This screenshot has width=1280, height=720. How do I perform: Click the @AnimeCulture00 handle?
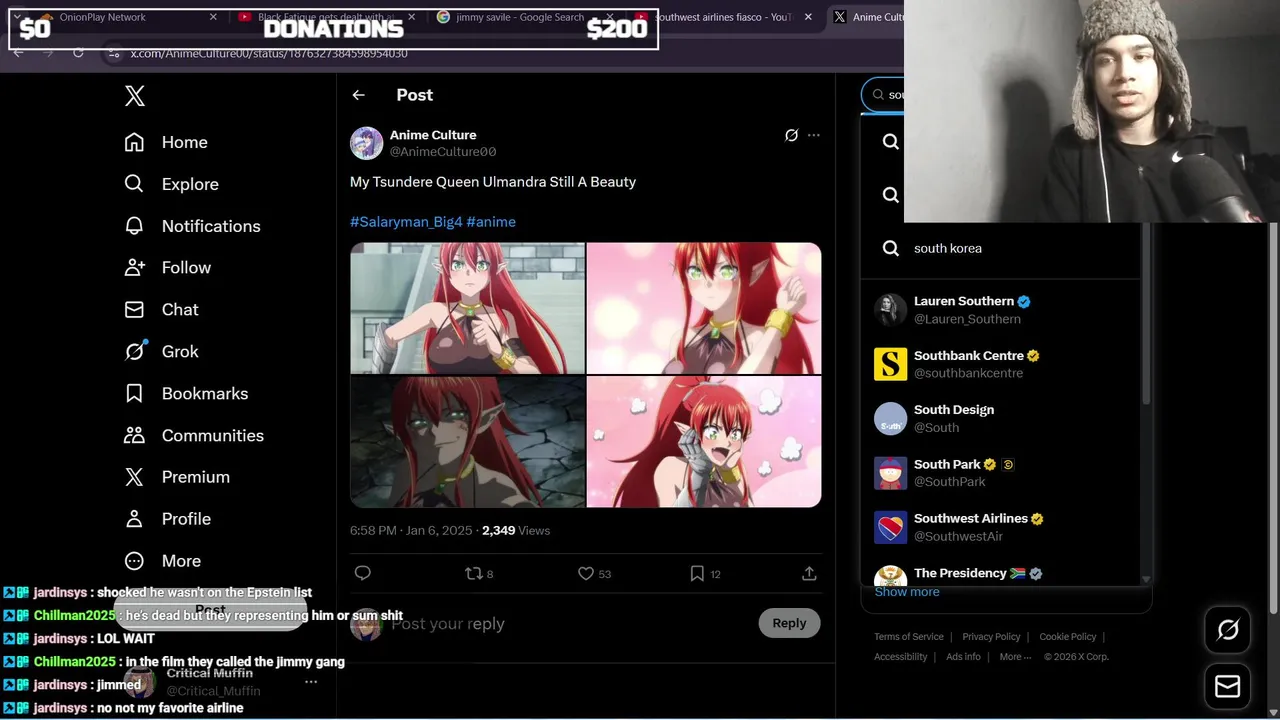[x=443, y=152]
